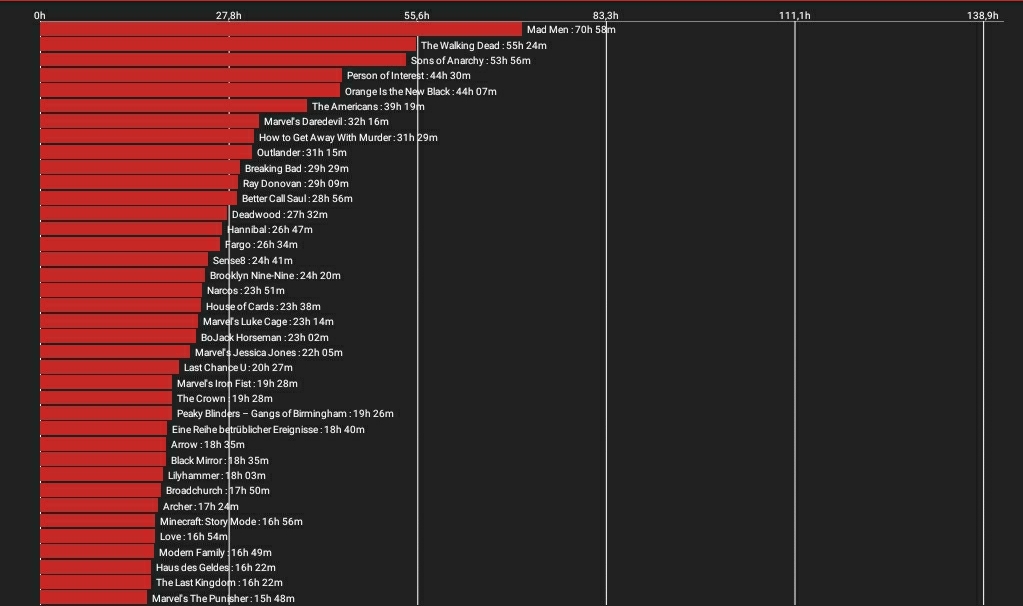Click 'Haus des Geldes : 16h 22m' label

click(215, 568)
